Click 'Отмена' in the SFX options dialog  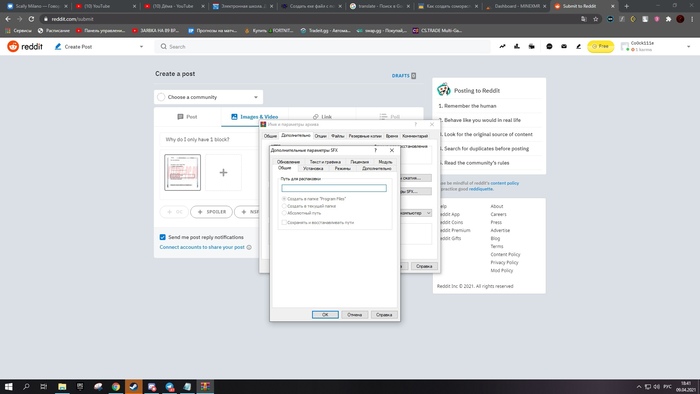click(x=354, y=315)
